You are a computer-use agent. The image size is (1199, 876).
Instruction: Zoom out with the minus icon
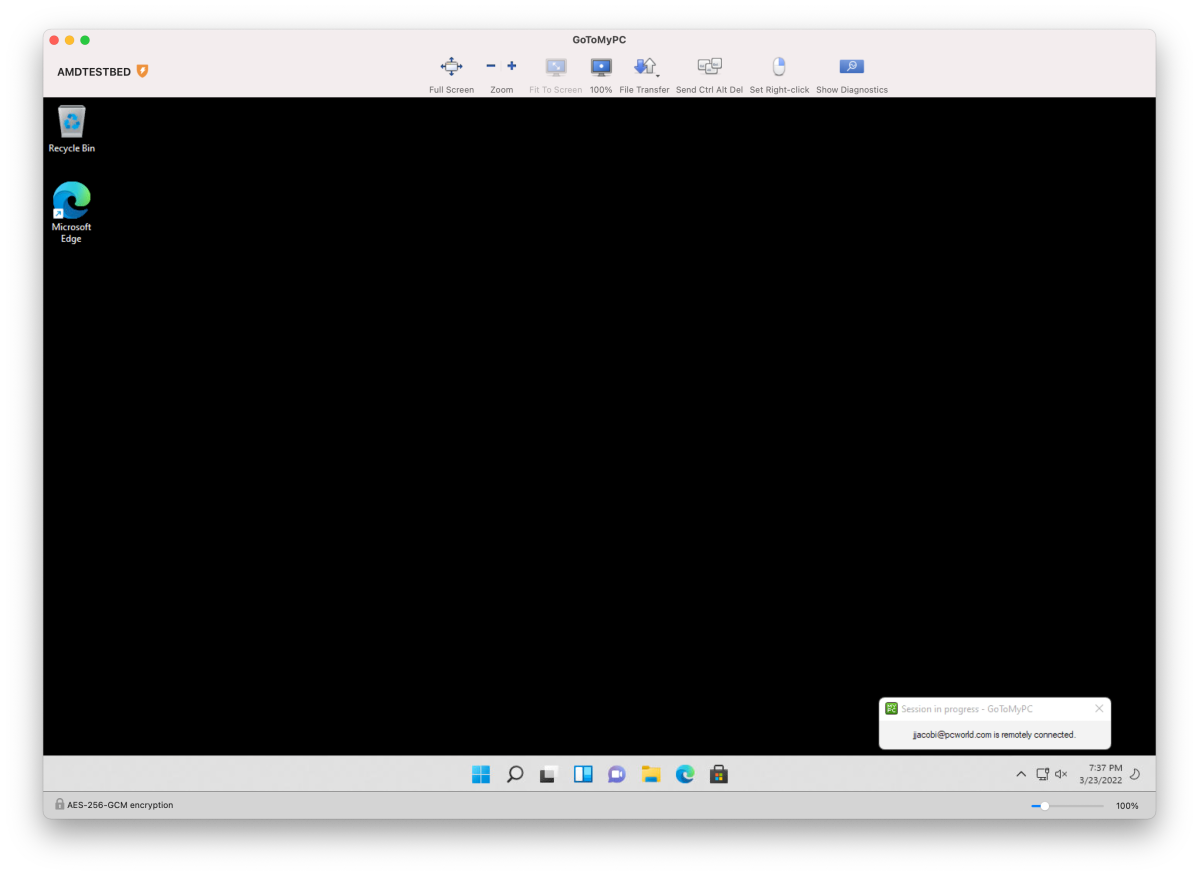[491, 66]
